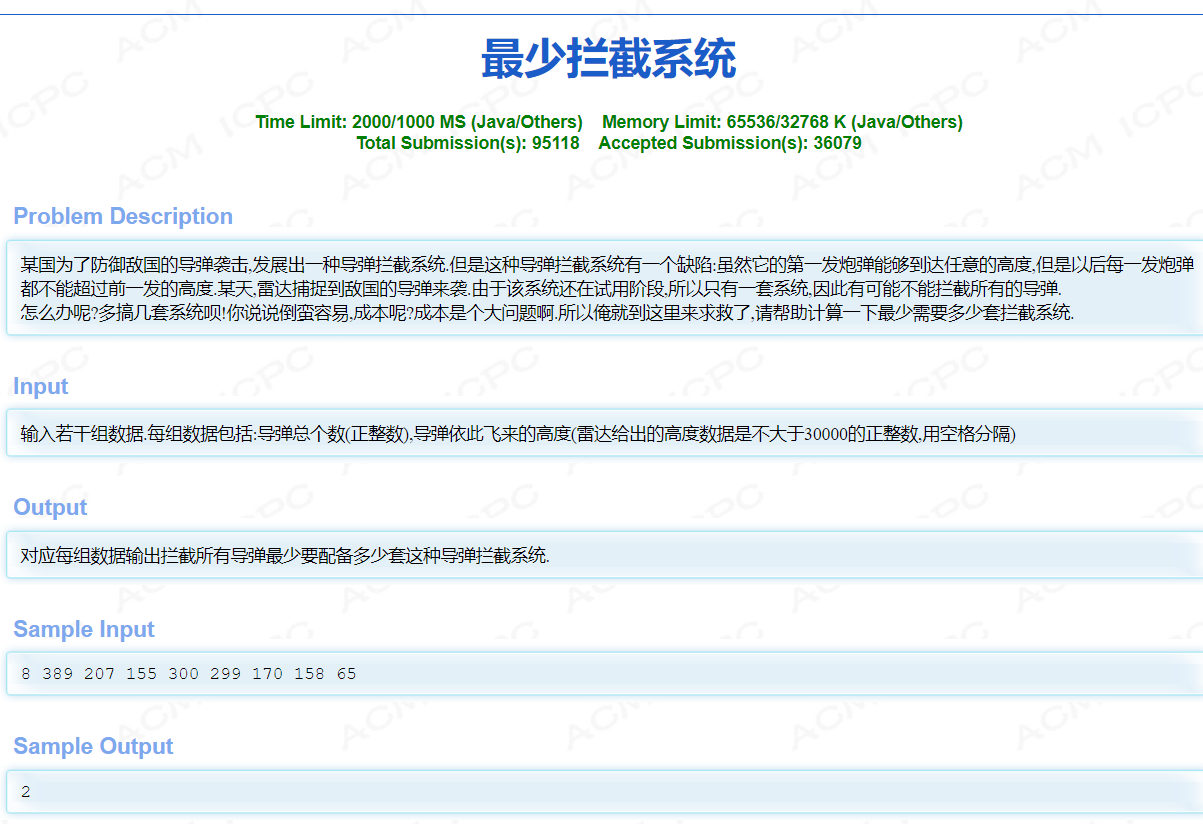Click the Output heading

point(50,508)
